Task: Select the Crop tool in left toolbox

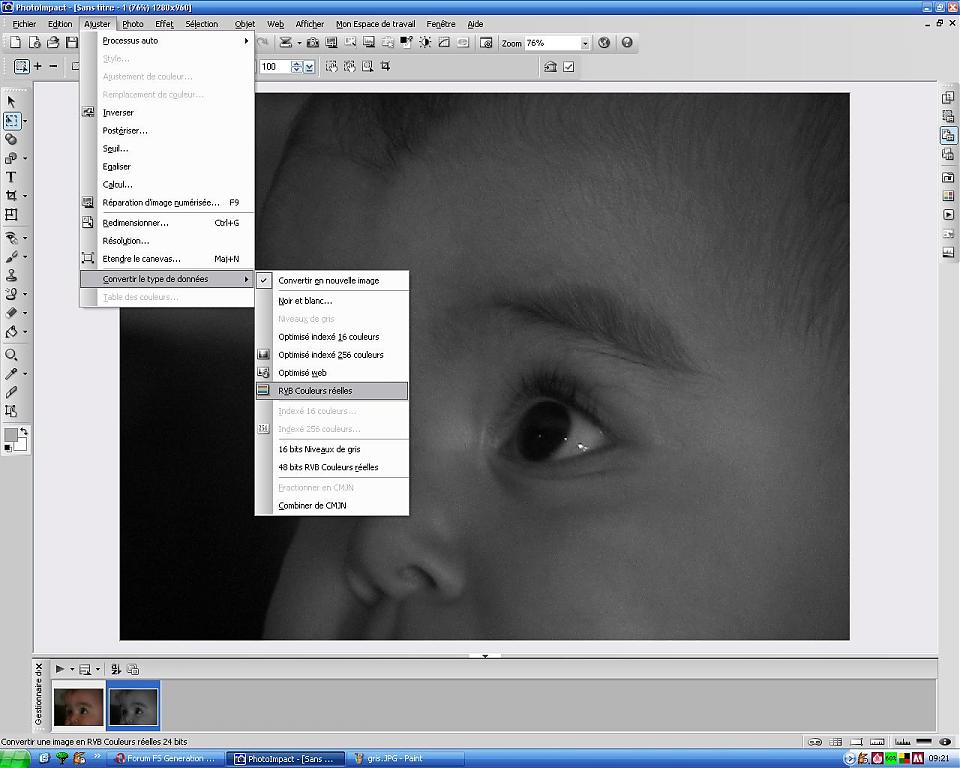Action: (x=11, y=196)
